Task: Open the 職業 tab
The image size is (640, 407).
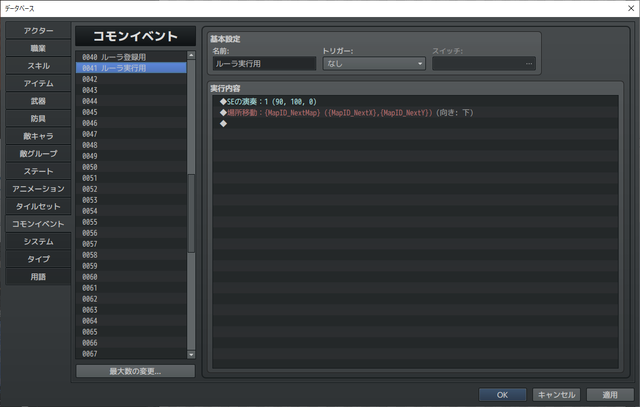Action: 38,49
